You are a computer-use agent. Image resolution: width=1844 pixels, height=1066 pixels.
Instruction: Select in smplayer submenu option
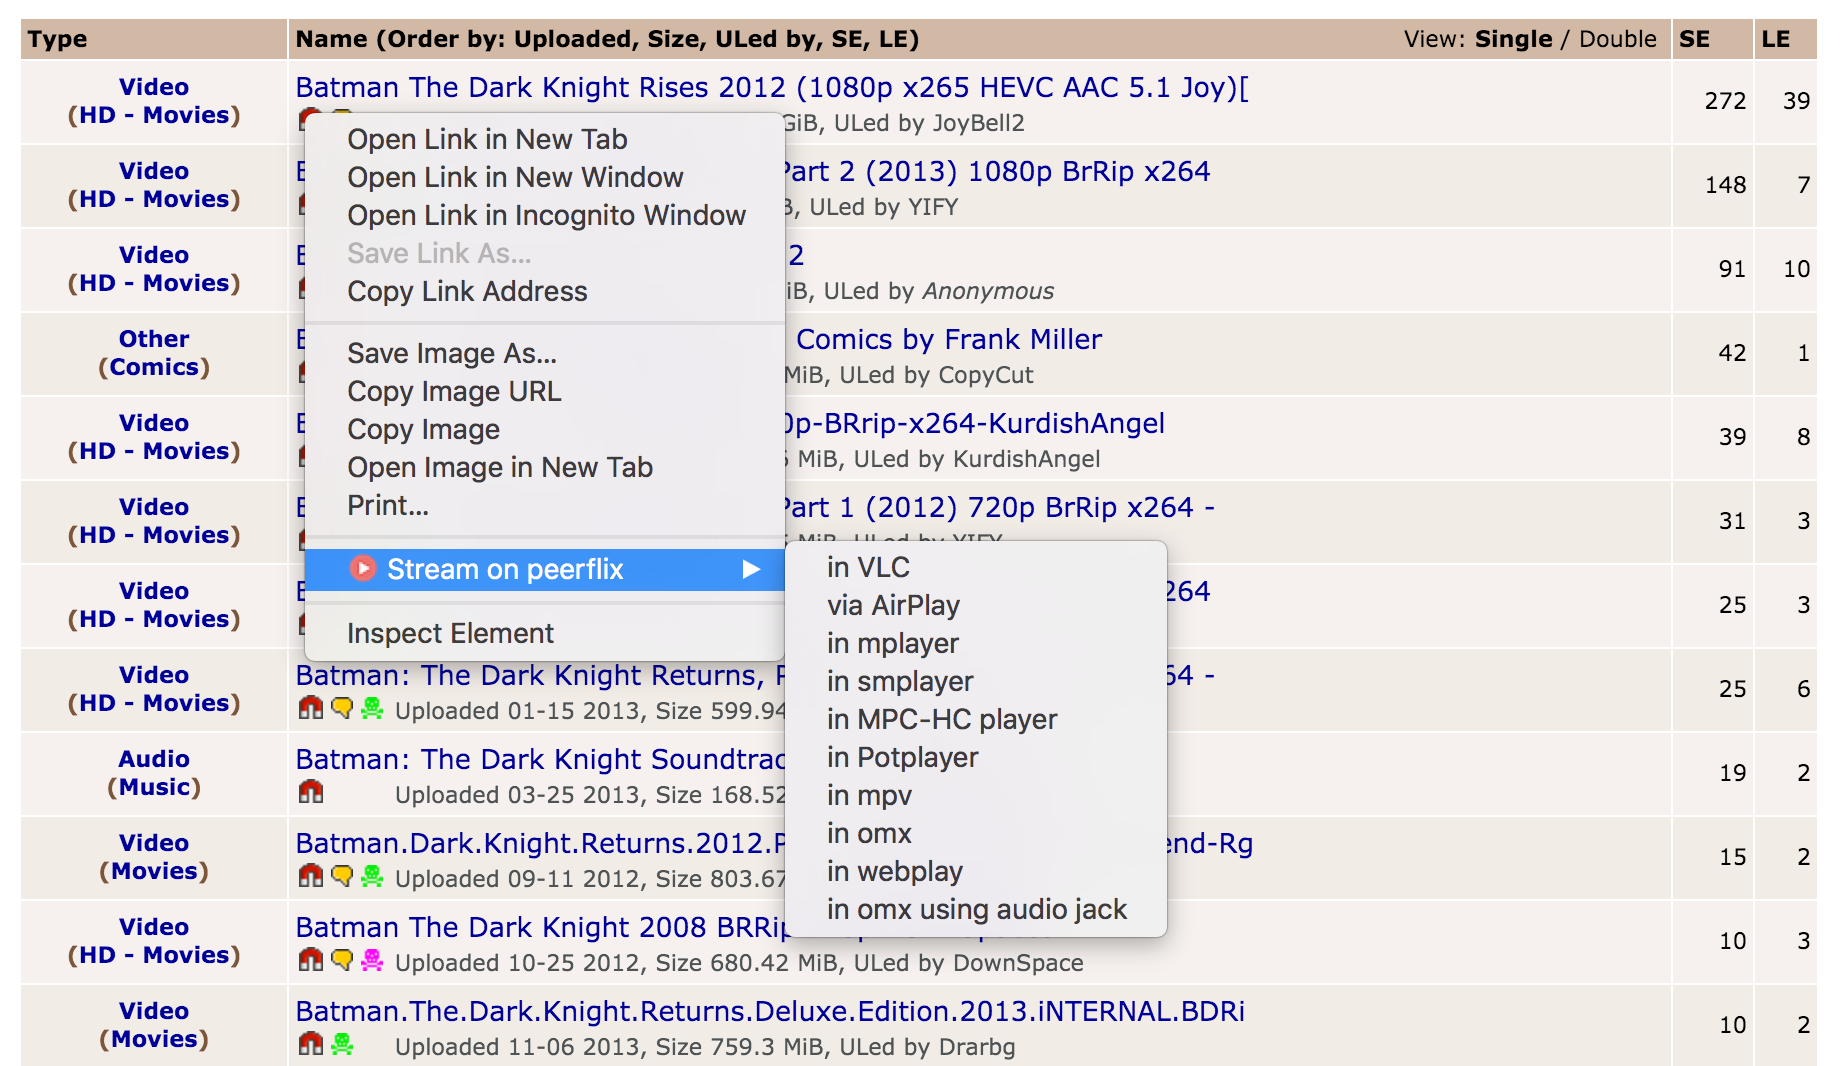pos(976,681)
